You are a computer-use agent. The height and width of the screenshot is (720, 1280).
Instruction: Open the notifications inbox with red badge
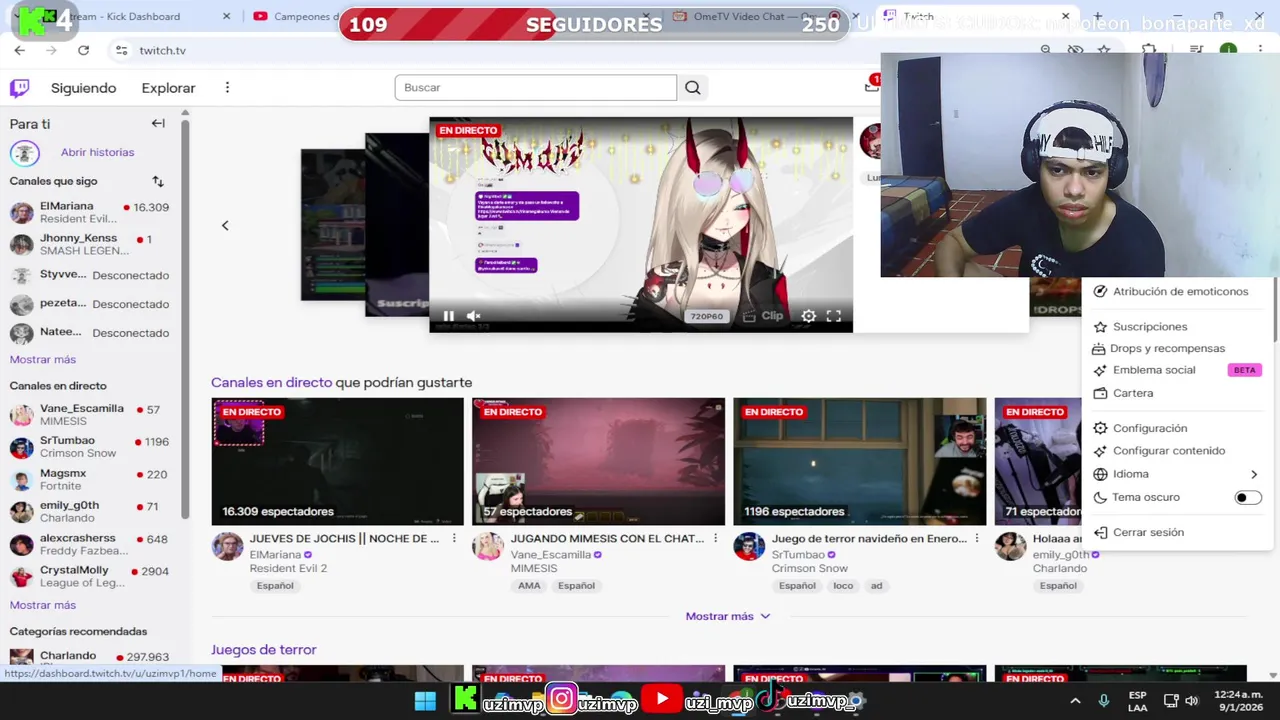coord(872,86)
